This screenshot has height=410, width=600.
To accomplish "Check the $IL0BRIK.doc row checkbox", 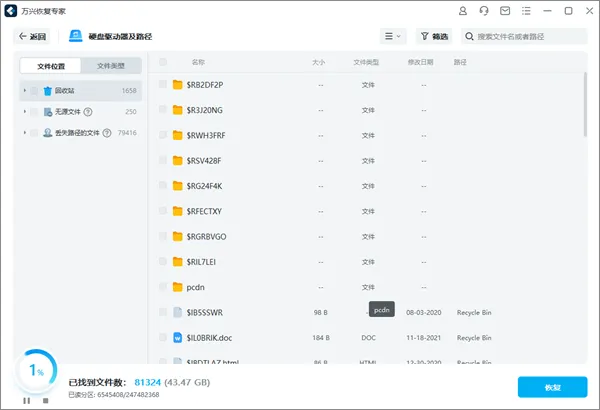I will pos(163,337).
